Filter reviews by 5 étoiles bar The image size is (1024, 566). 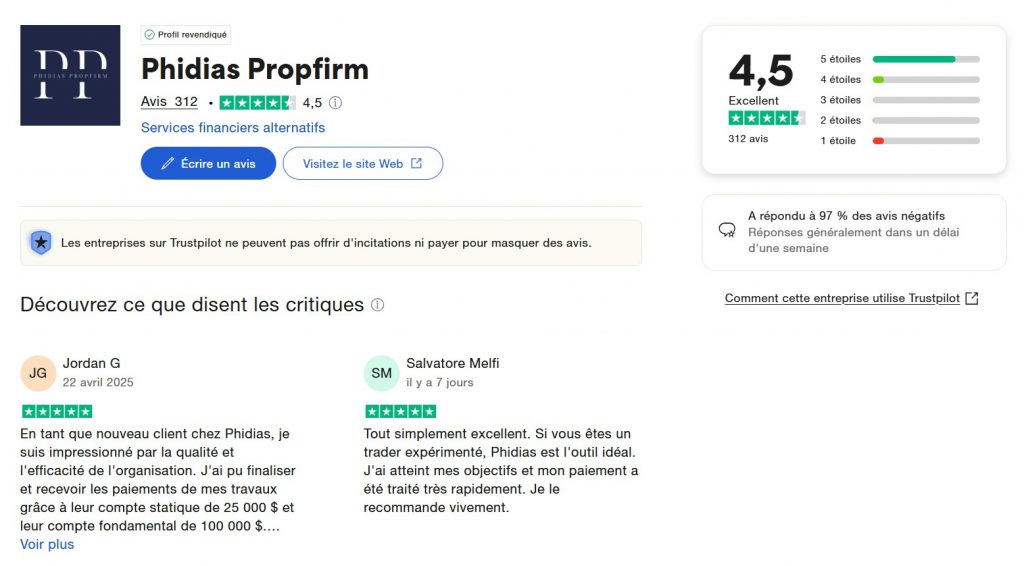click(x=899, y=59)
